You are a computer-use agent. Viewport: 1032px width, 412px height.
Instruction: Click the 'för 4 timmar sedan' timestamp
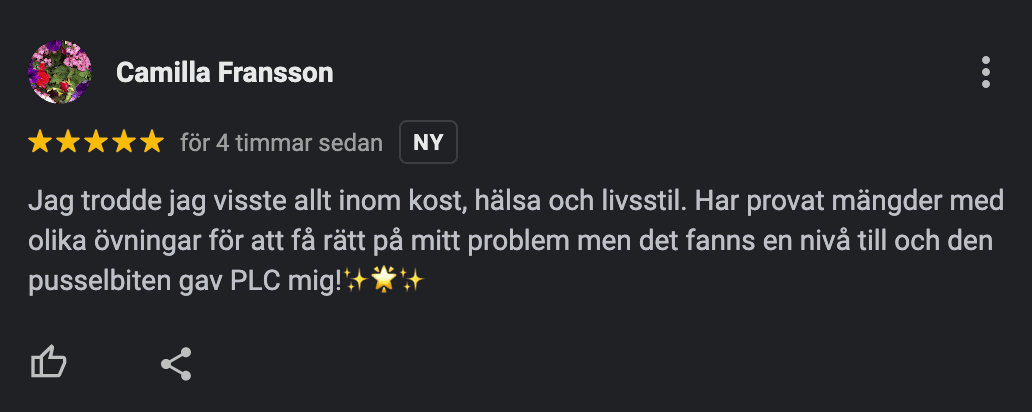pyautogui.click(x=282, y=143)
